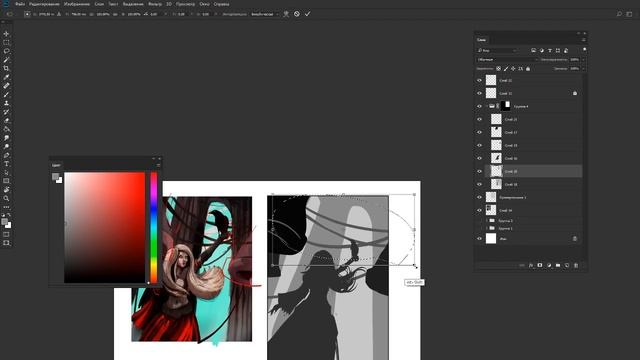Screen dimensions: 640x360
Task: Select the Eyedropper tool
Action: pos(6,77)
